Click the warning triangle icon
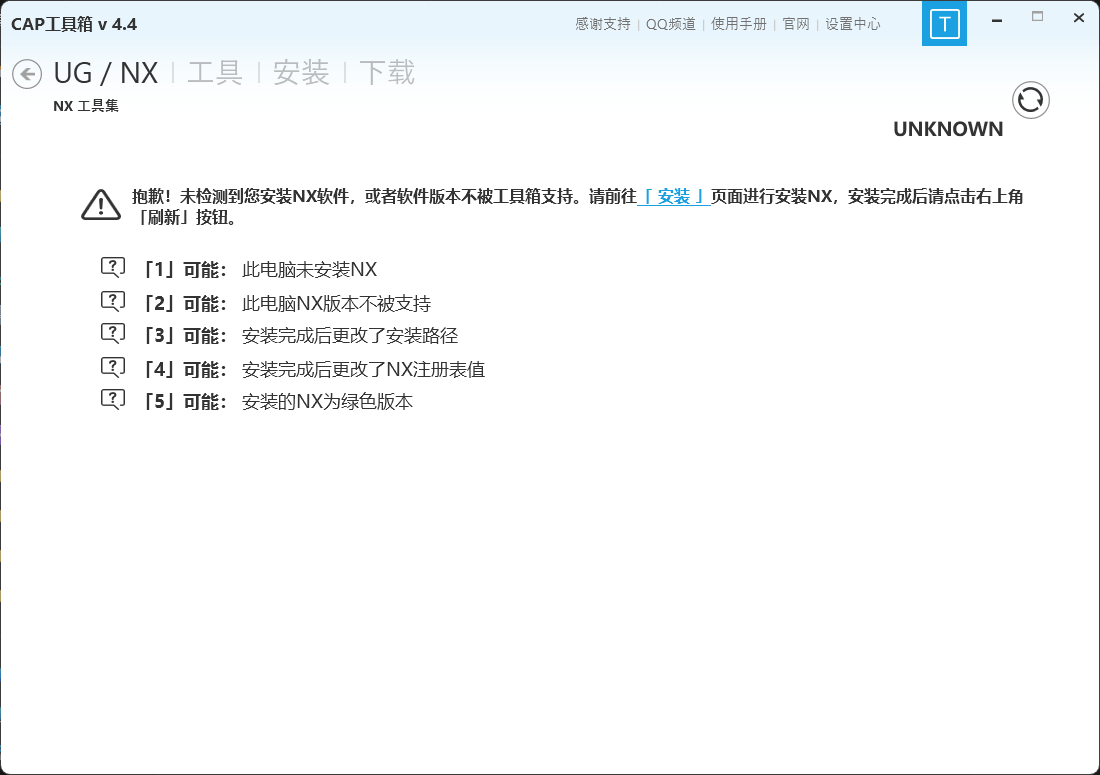 click(99, 204)
